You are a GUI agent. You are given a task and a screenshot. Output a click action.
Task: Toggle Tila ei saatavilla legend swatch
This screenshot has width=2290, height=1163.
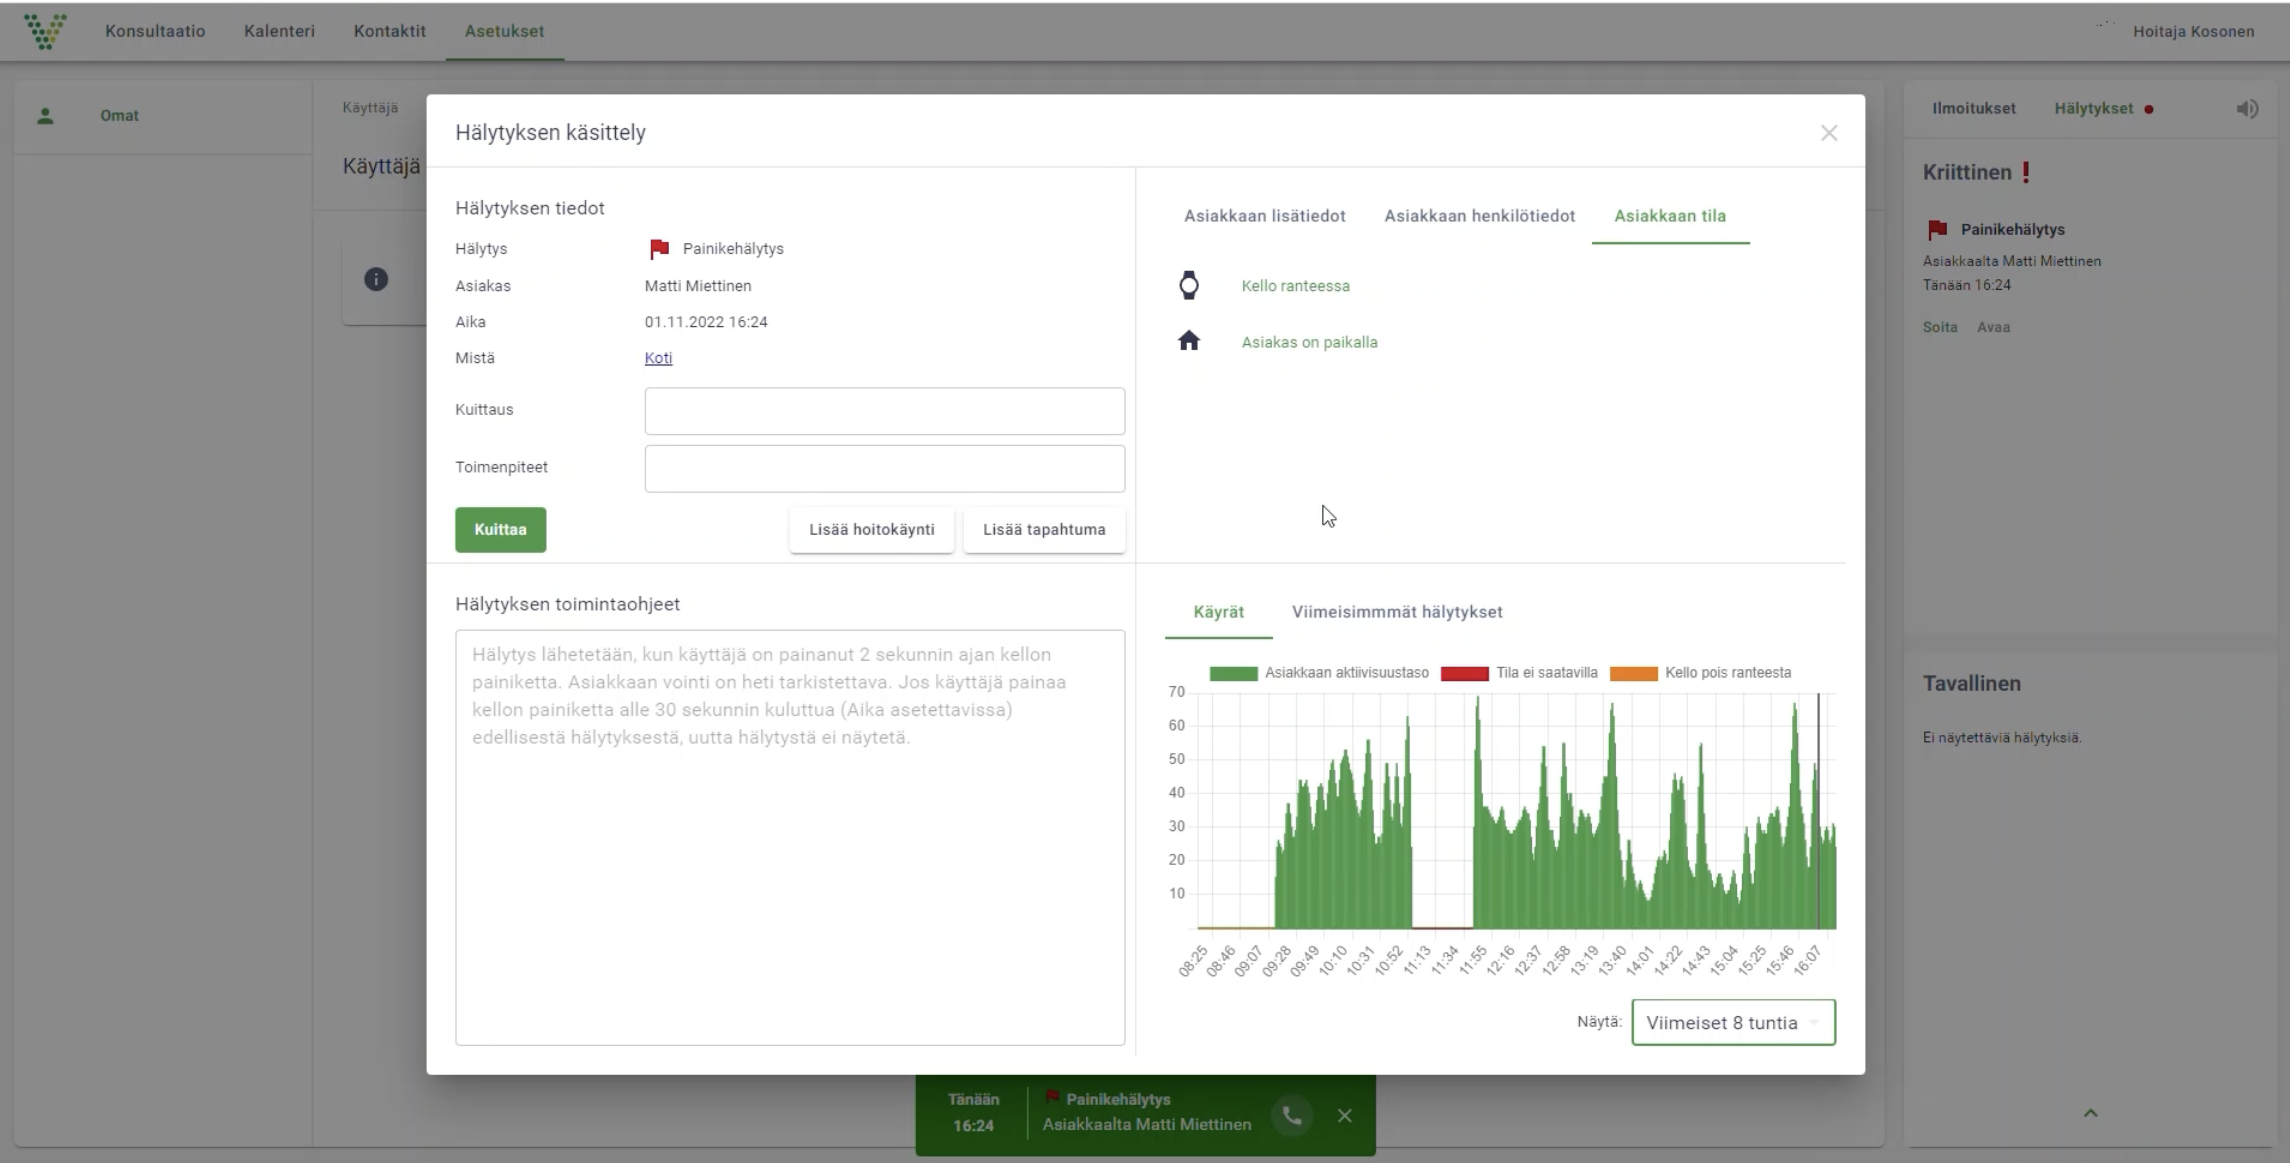pyautogui.click(x=1464, y=673)
